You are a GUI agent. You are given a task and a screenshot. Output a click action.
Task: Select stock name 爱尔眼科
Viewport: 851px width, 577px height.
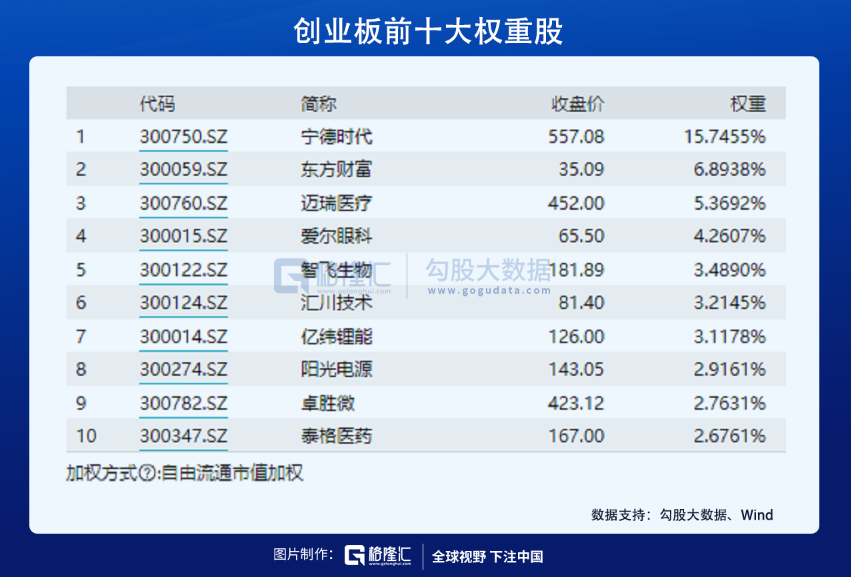[x=336, y=236]
